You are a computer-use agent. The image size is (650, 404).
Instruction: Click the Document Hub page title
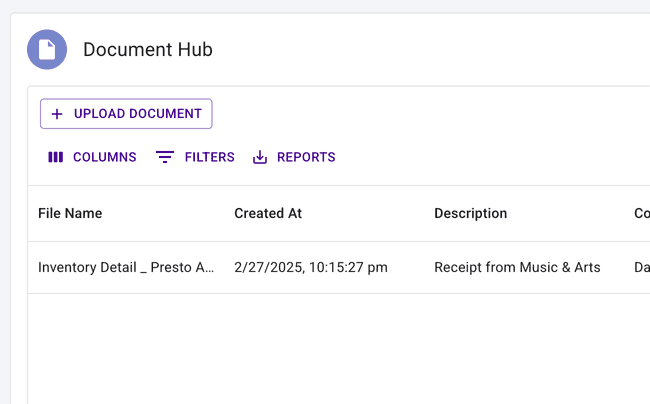tap(148, 50)
